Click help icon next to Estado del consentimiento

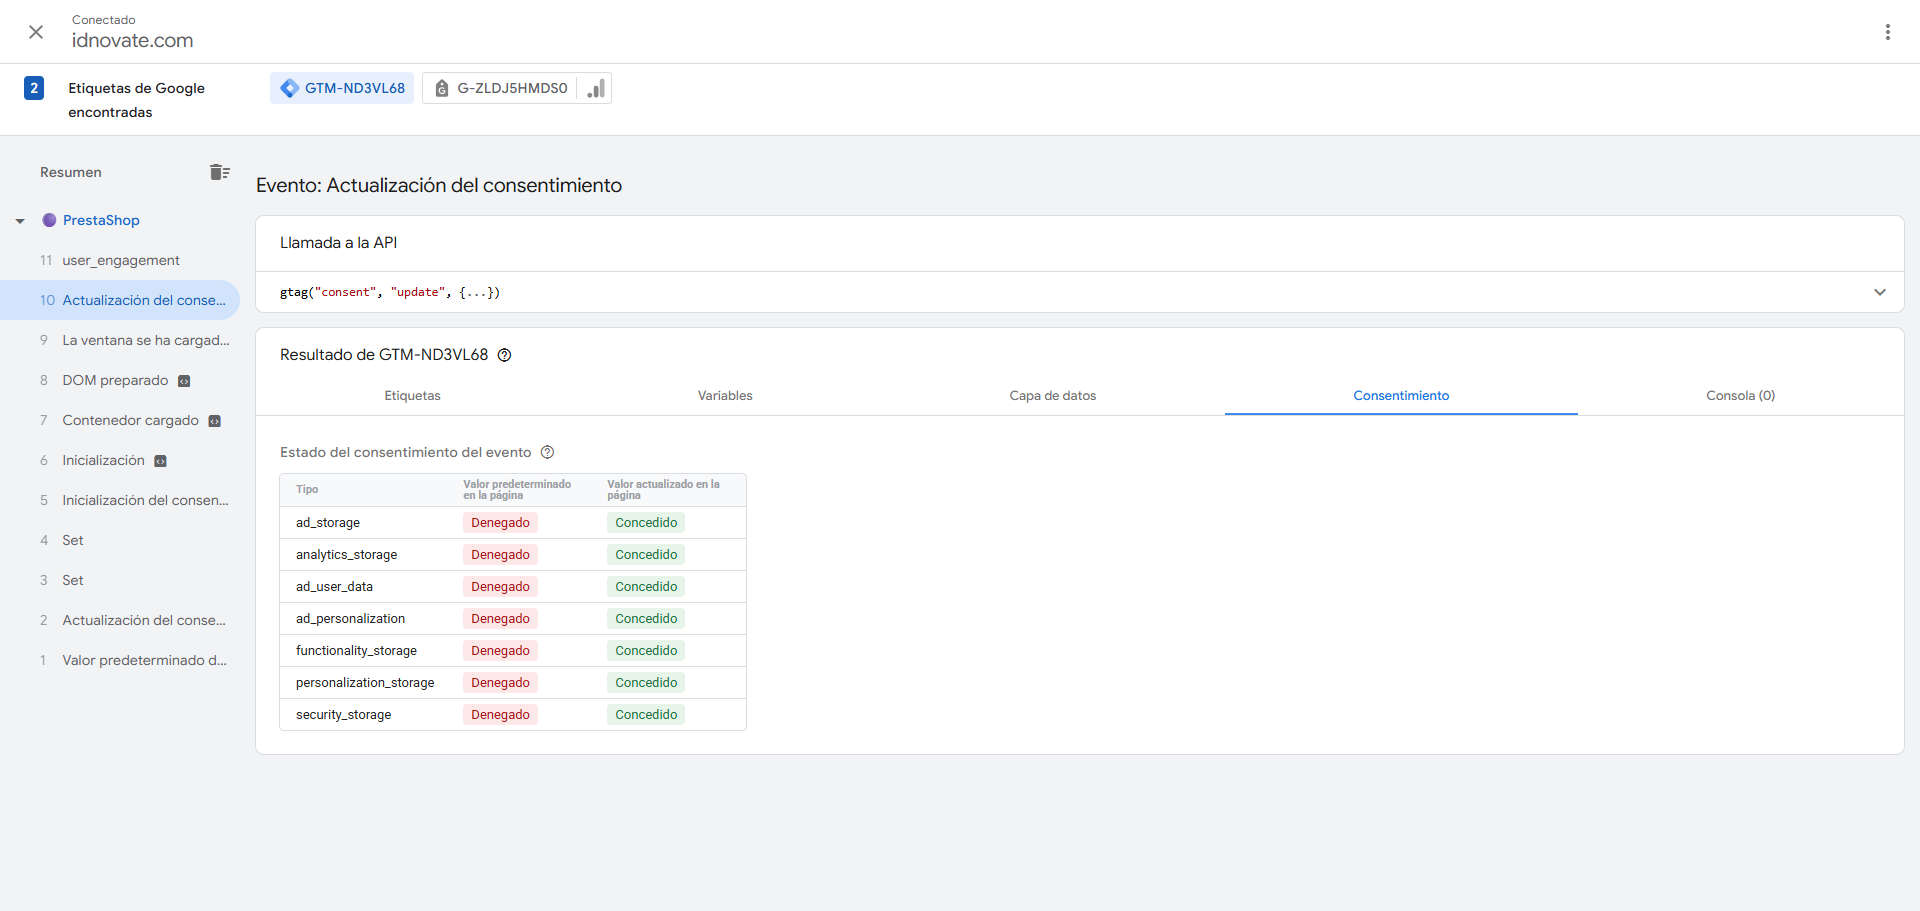[547, 452]
